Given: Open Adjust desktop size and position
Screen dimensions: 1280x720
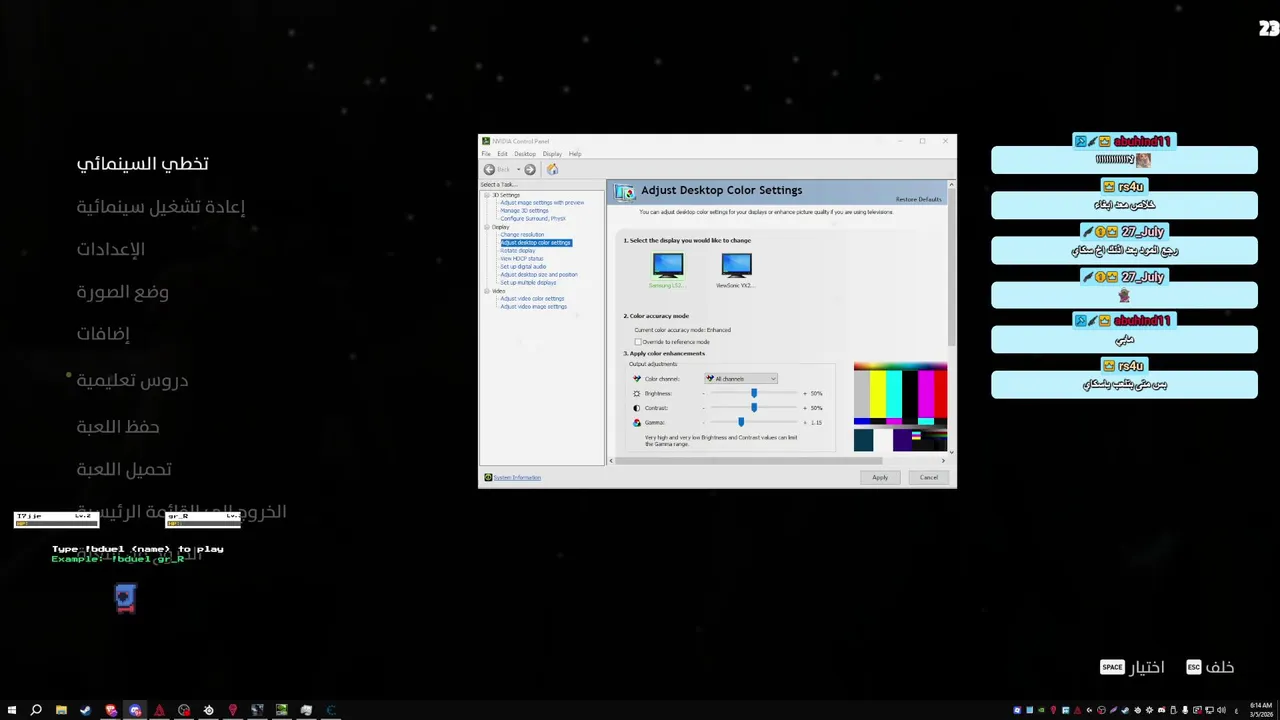Looking at the screenshot, I should tap(539, 275).
